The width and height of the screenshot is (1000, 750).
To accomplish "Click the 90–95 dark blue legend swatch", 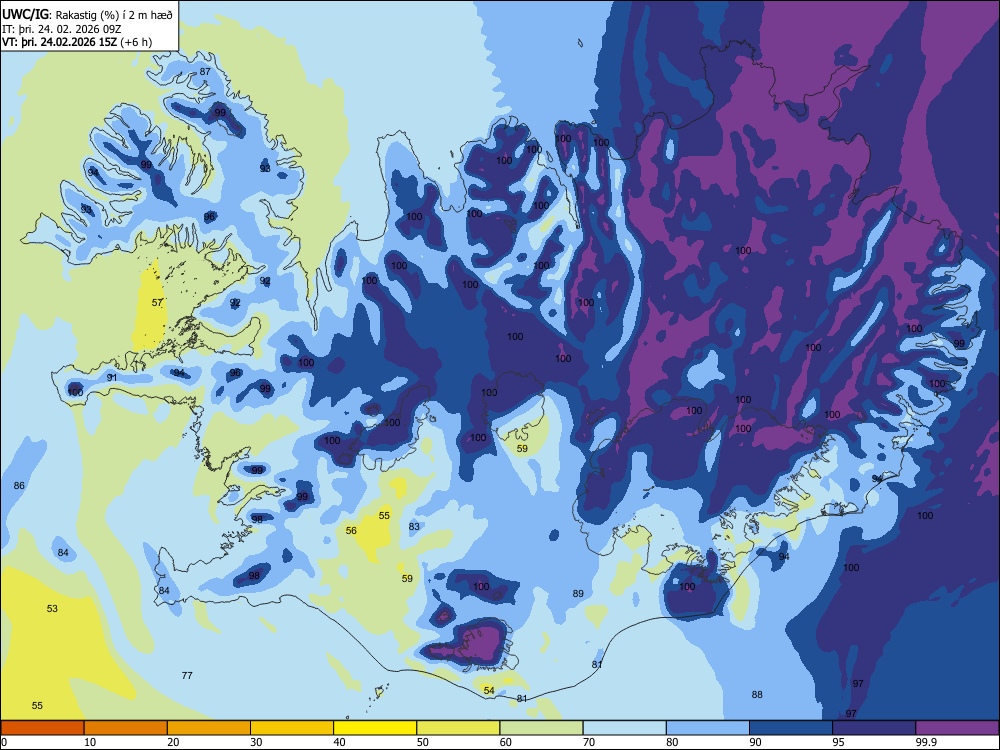I will [791, 728].
